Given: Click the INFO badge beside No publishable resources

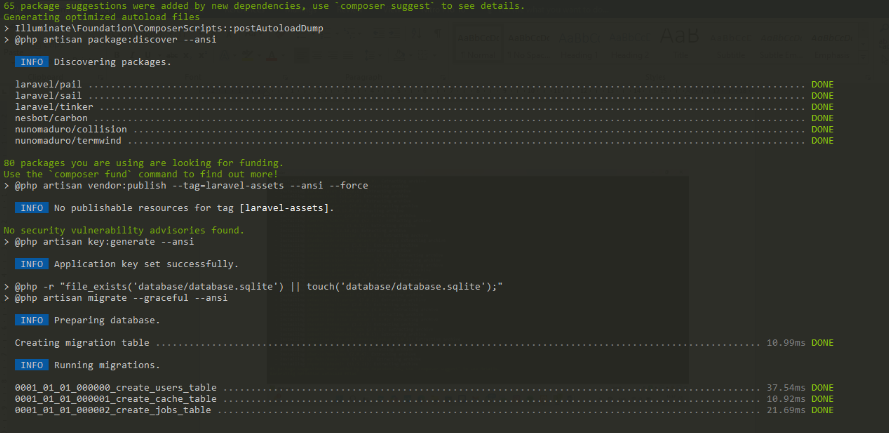Looking at the screenshot, I should pos(31,208).
